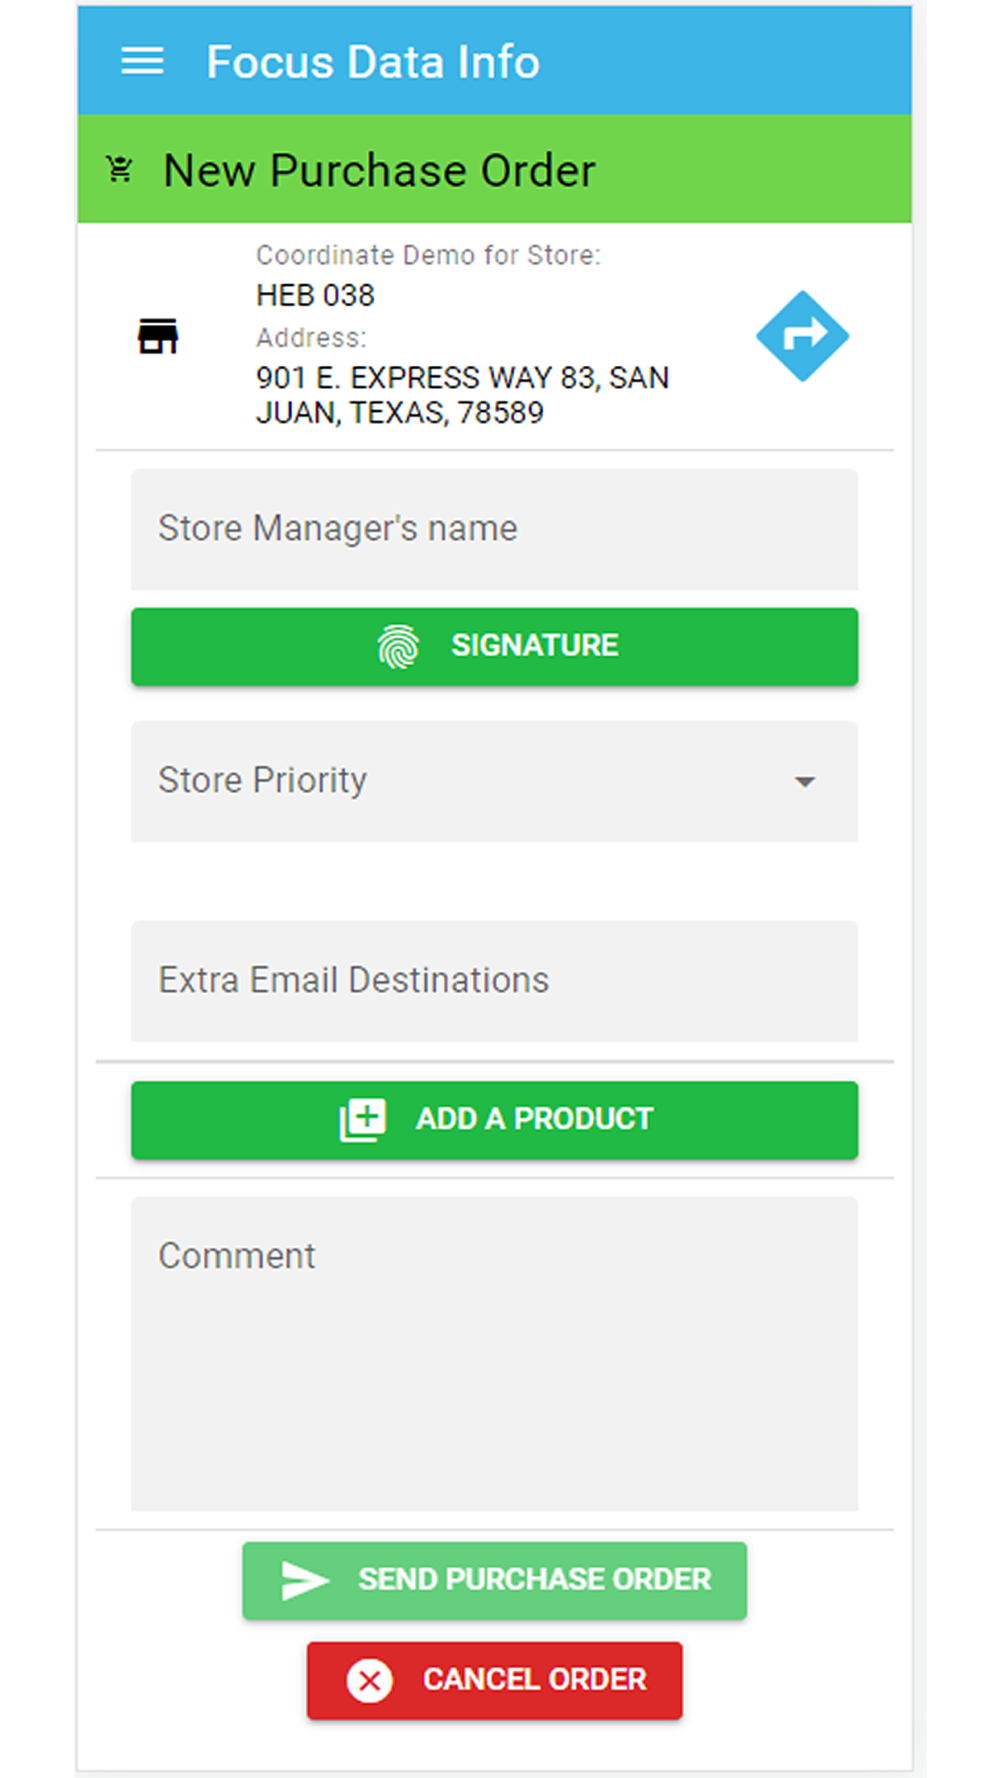Click the add product plus icon
The height and width of the screenshot is (1778, 1000).
[362, 1119]
